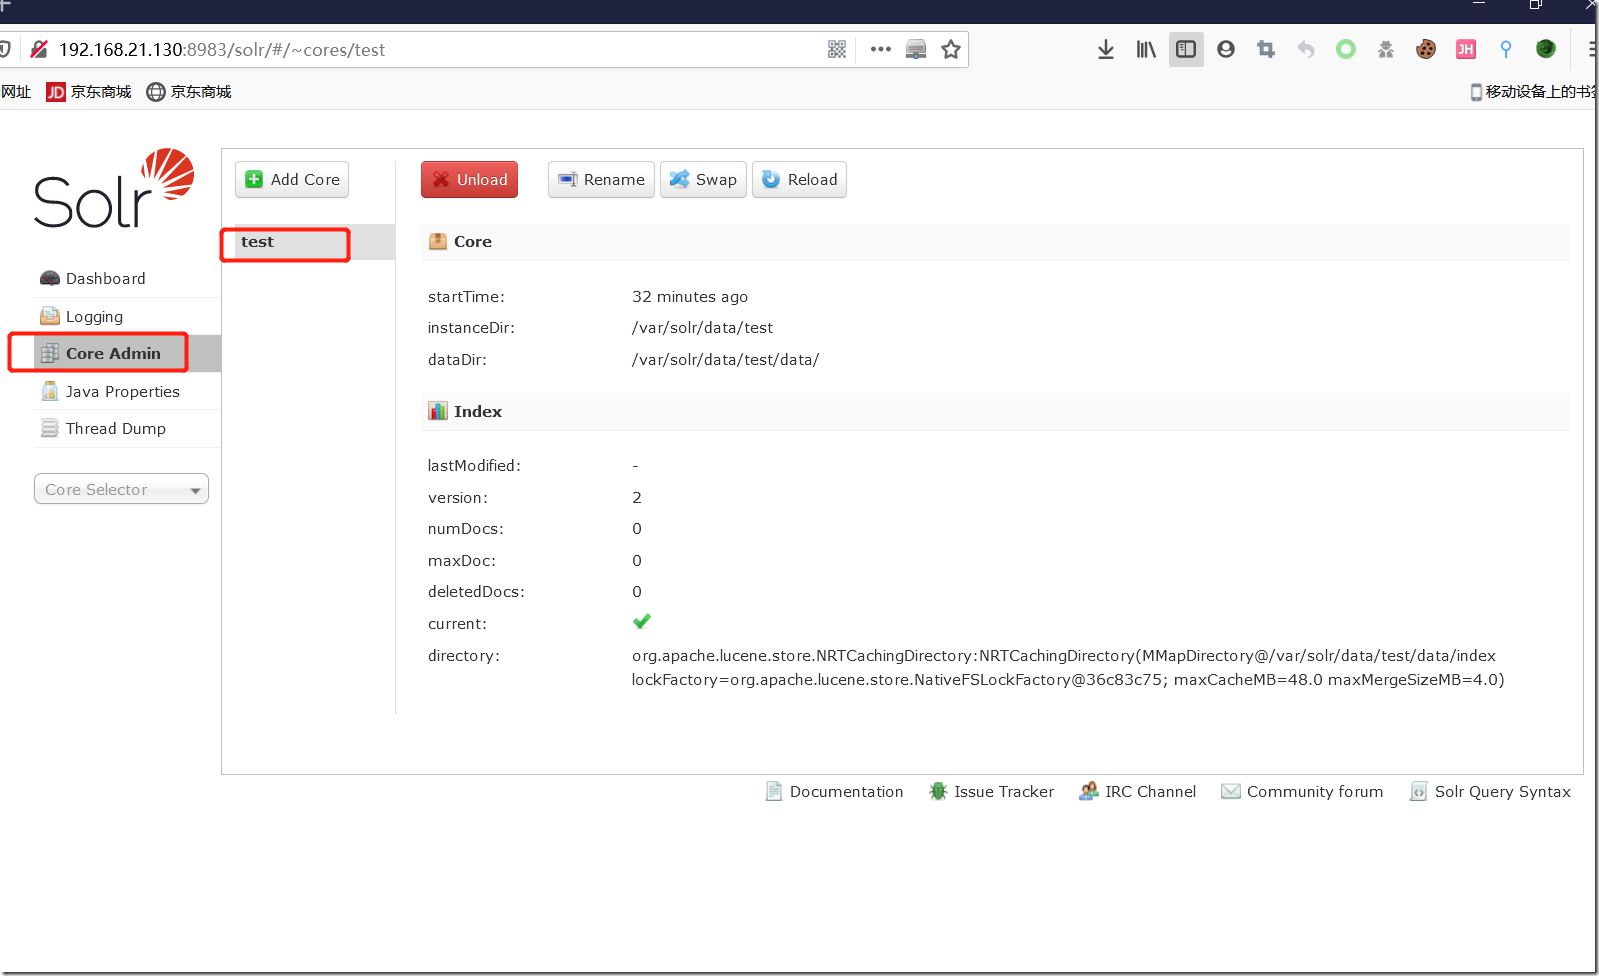Open the Core Selector dropdown
The image size is (1599, 976).
point(121,489)
